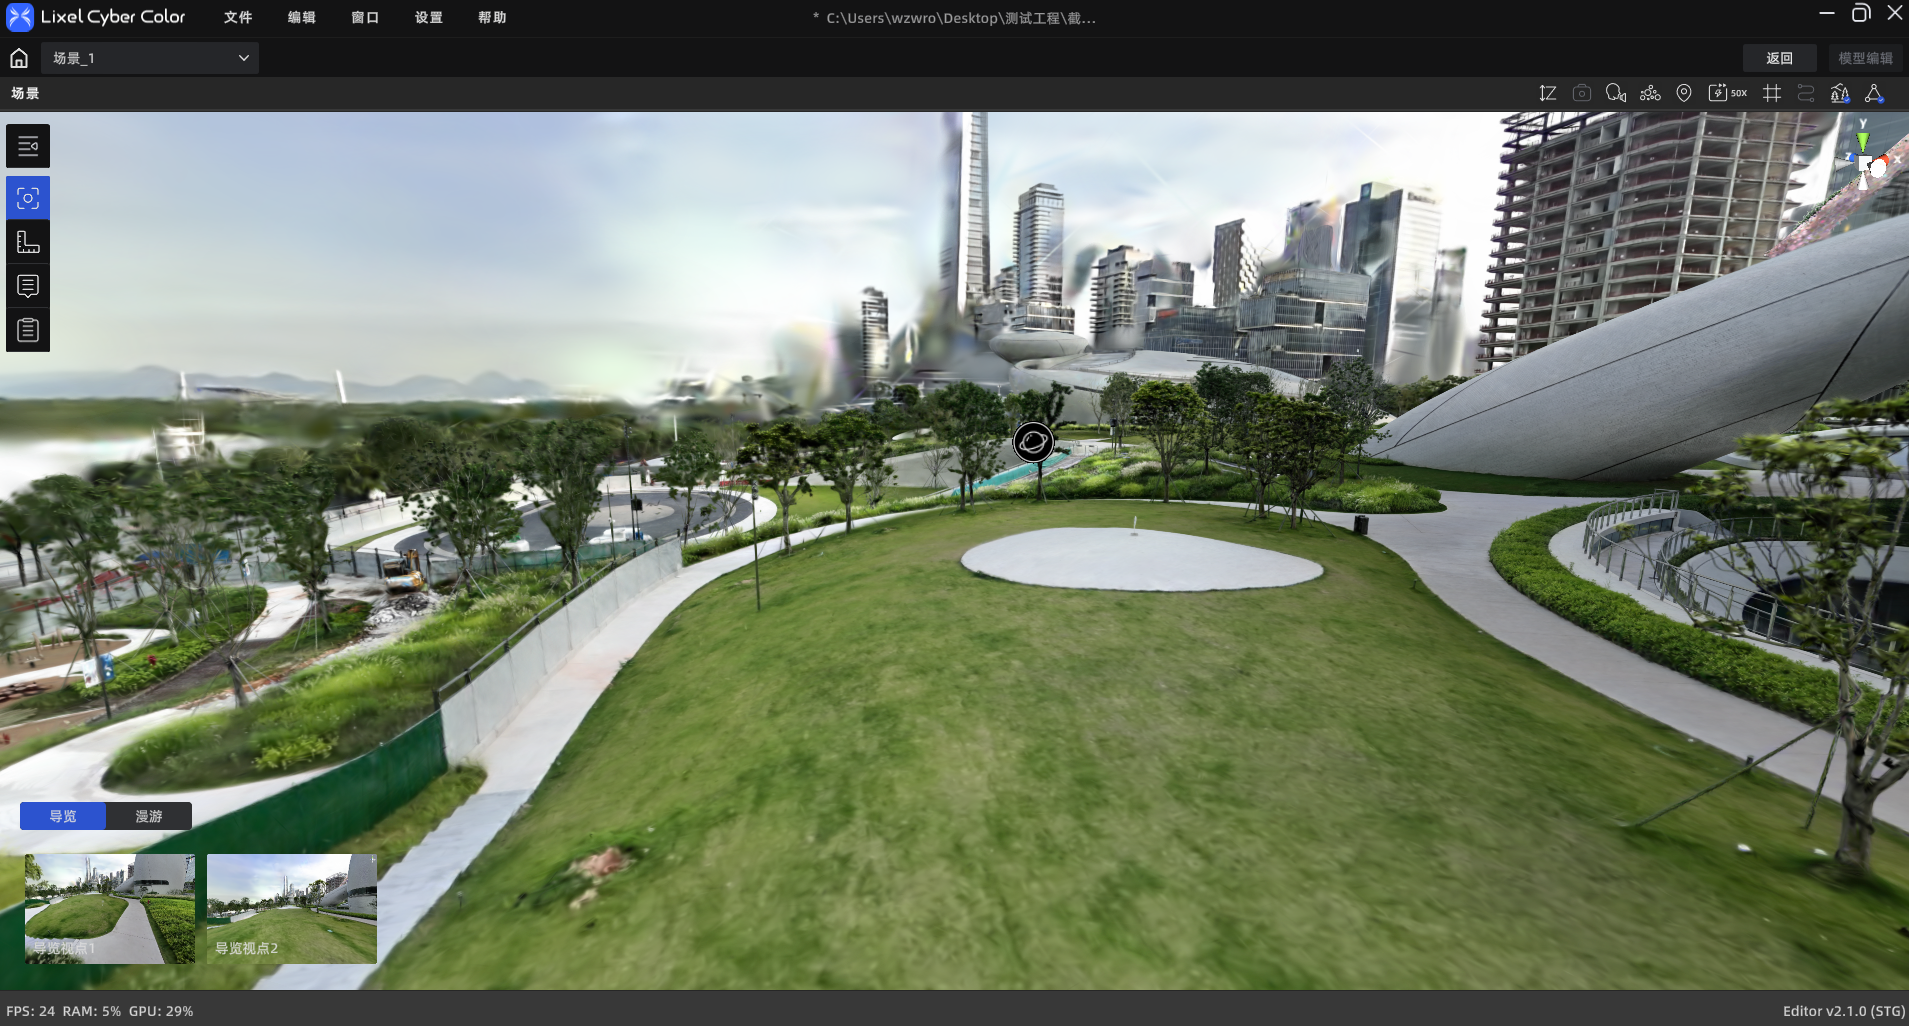Click the Z-axis height adjust icon
The height and width of the screenshot is (1026, 1909).
[1547, 93]
